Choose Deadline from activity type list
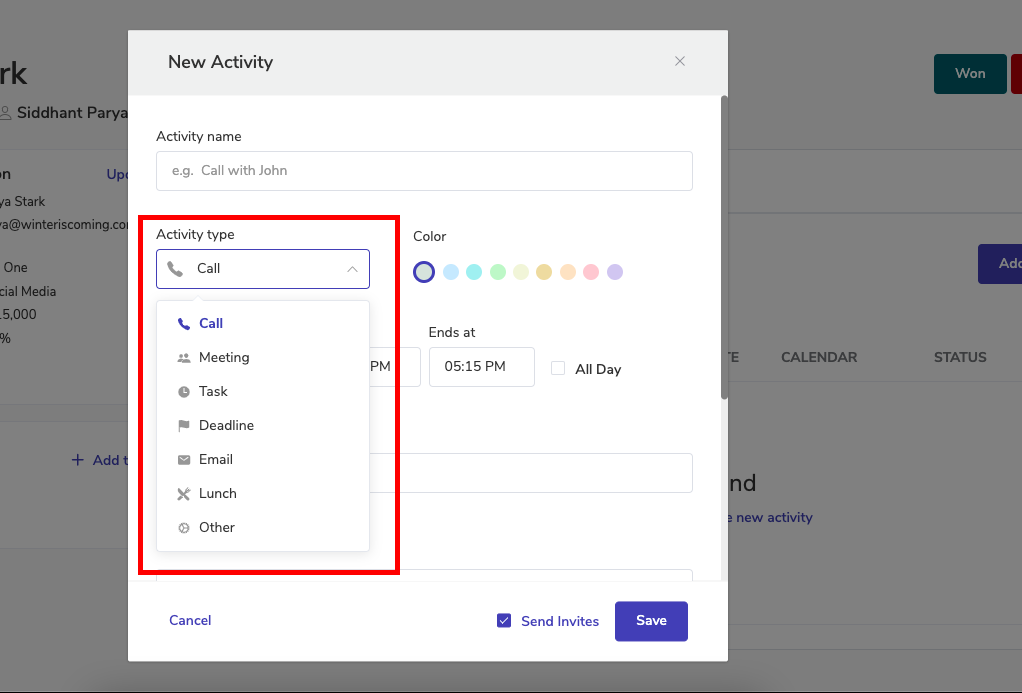Image resolution: width=1022 pixels, height=693 pixels. (226, 426)
